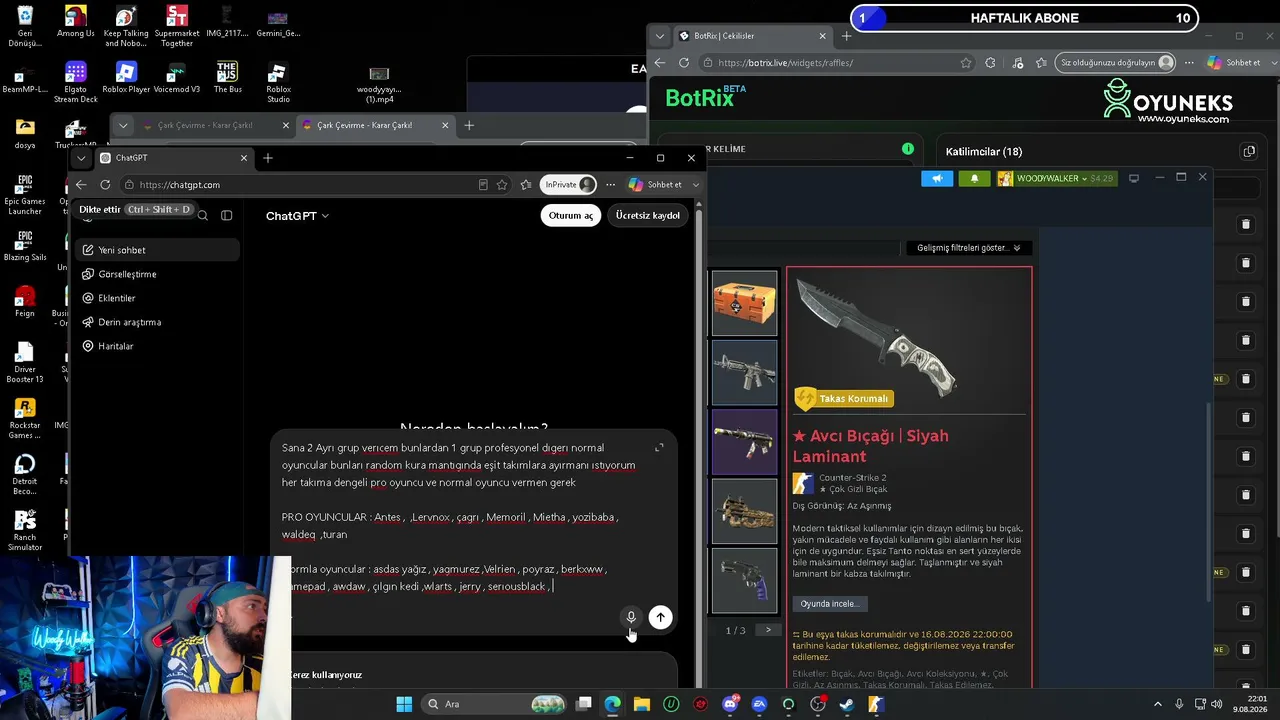Click the InPrivate profile button
Viewport: 1280px width, 720px height.
(569, 185)
